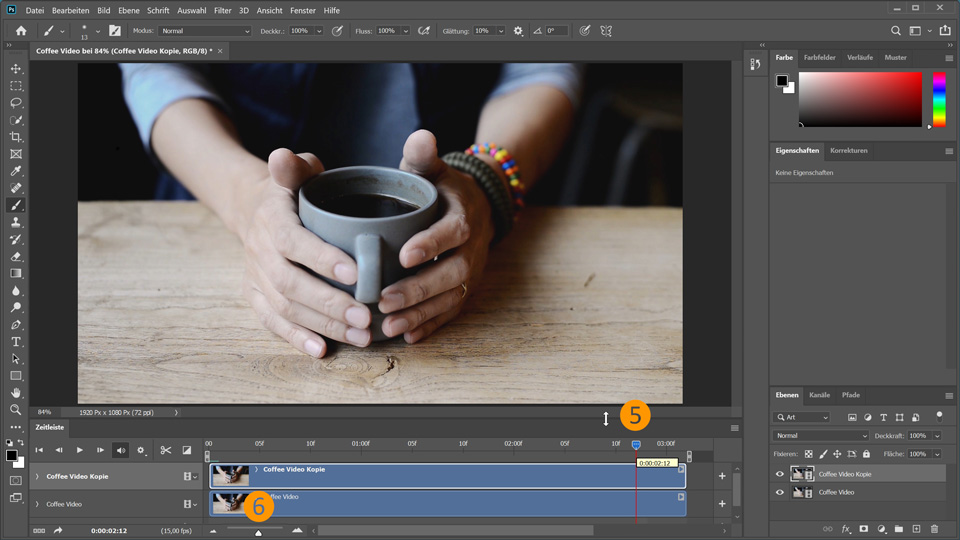The height and width of the screenshot is (540, 960).
Task: Select the Move tool
Action: [x=16, y=69]
